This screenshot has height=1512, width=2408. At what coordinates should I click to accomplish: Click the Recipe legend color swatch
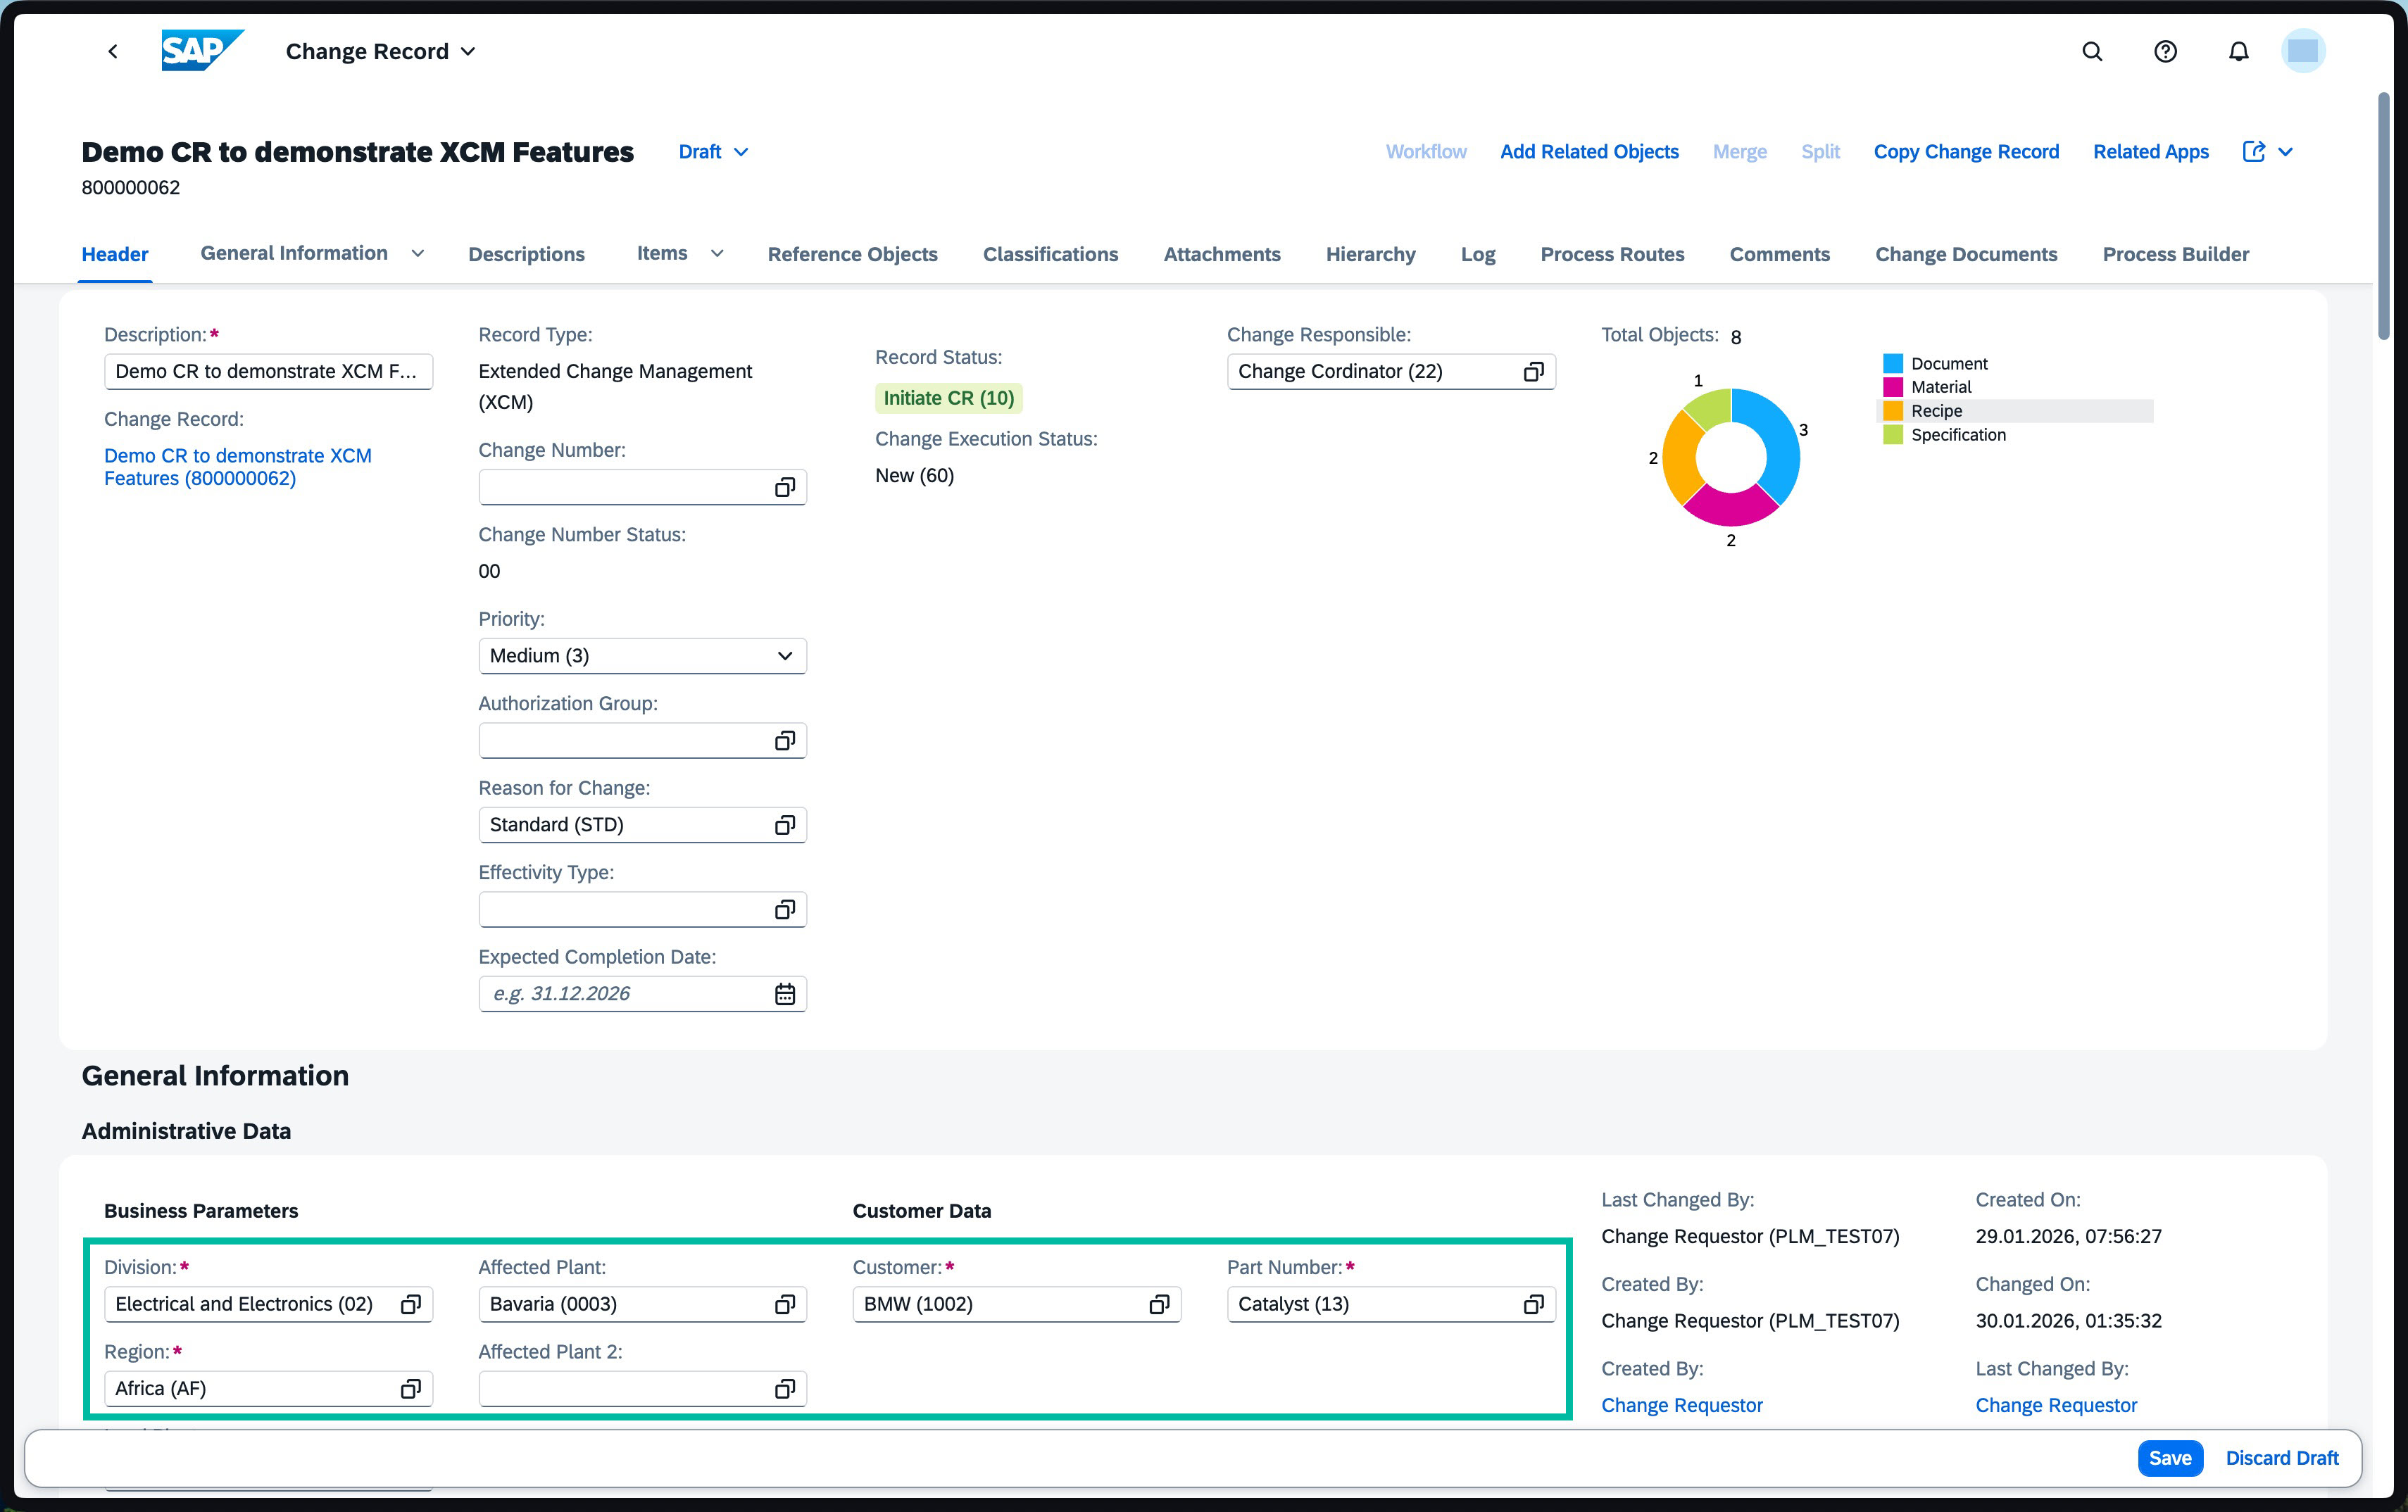(x=1892, y=411)
